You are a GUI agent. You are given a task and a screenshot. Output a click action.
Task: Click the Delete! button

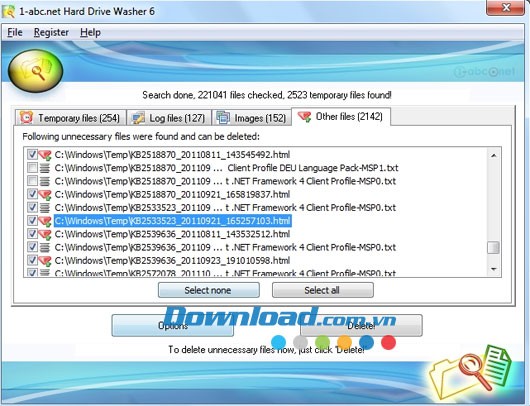(361, 326)
